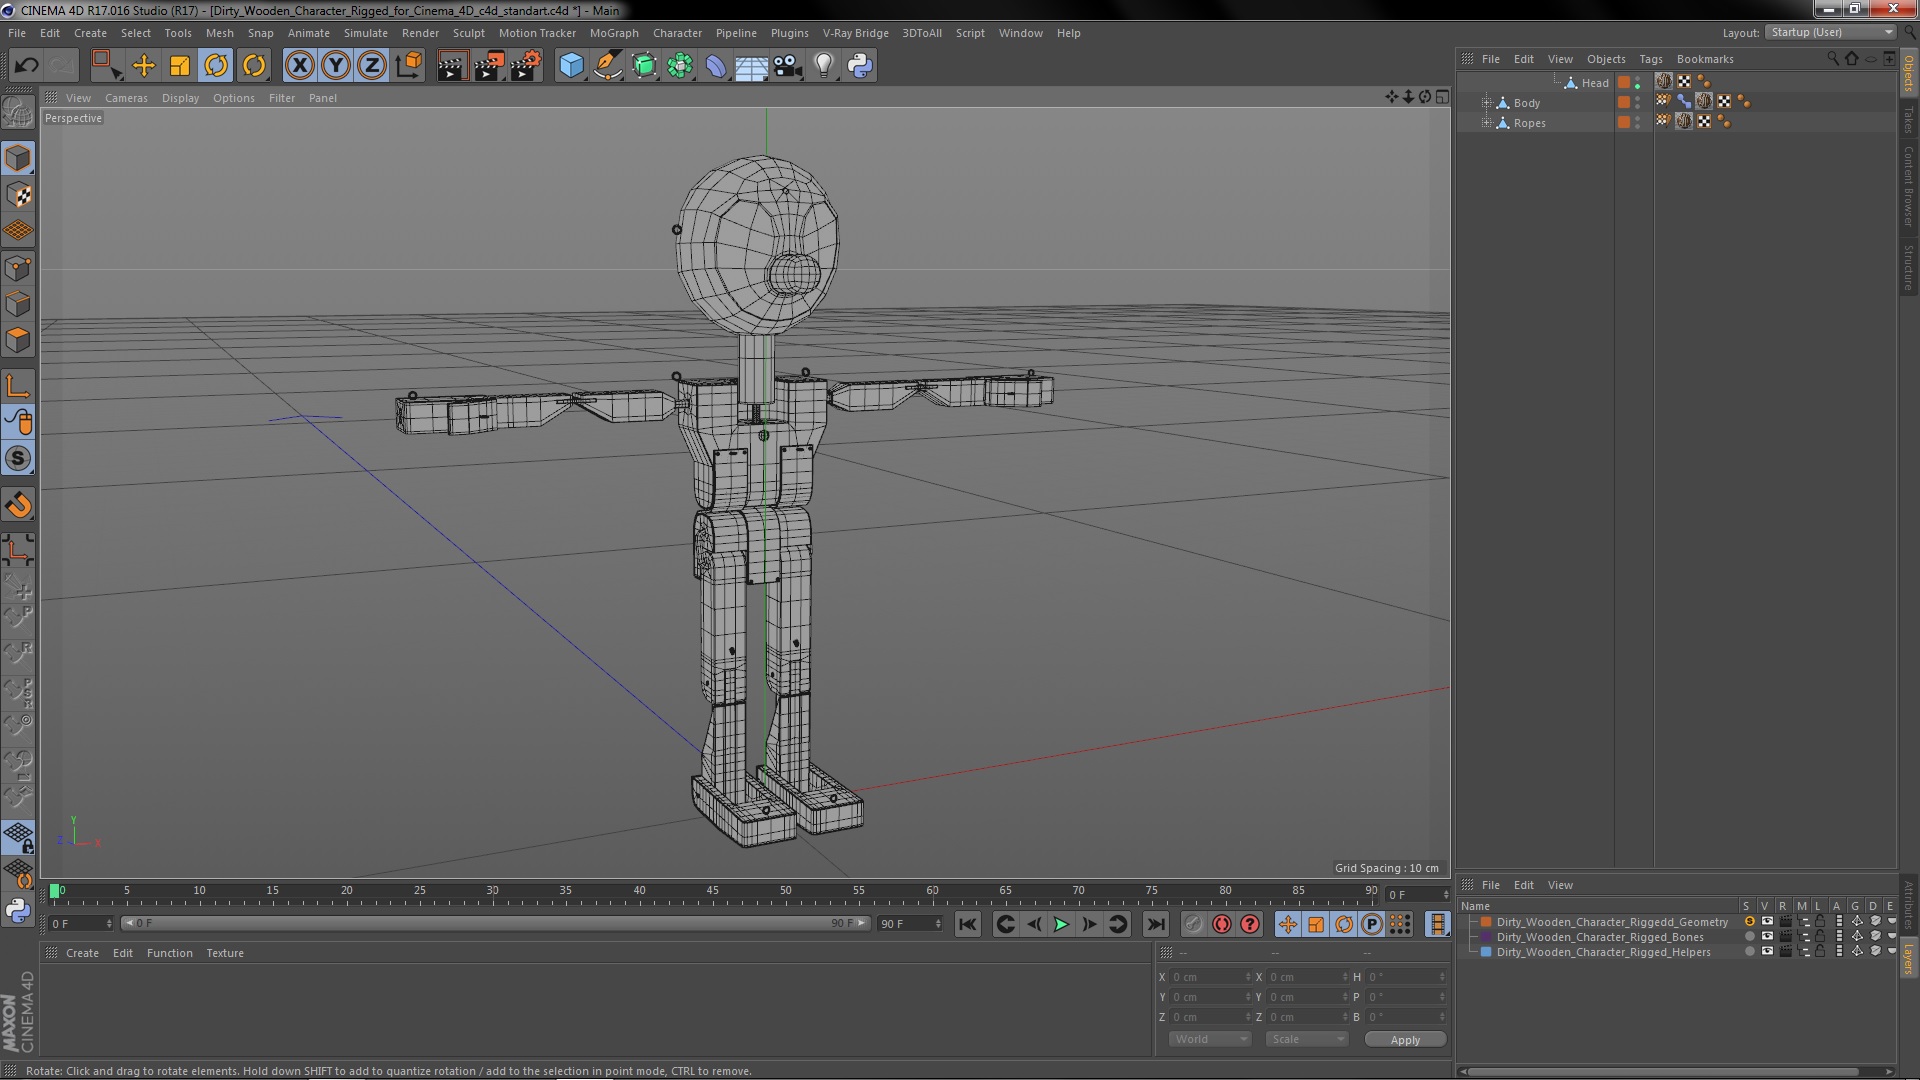The width and height of the screenshot is (1920, 1080).
Task: Open Edit Render Settings
Action: pos(526,66)
